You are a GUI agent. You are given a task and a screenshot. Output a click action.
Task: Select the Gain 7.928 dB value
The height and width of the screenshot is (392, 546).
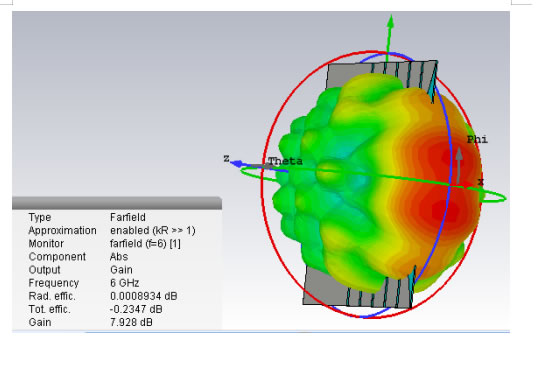tap(131, 322)
